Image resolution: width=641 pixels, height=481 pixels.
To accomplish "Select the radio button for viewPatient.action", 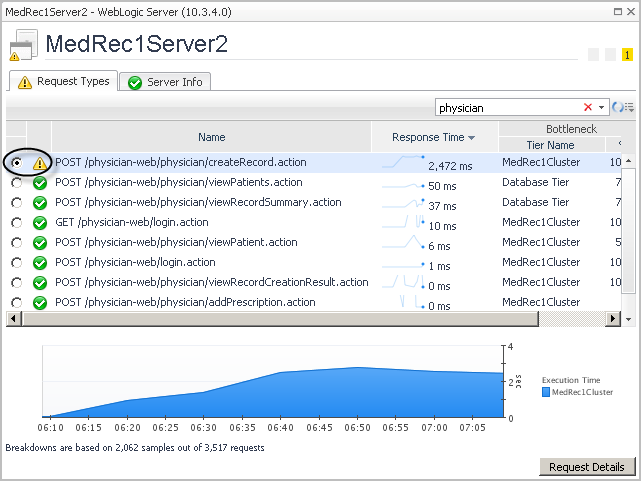I will [x=17, y=243].
